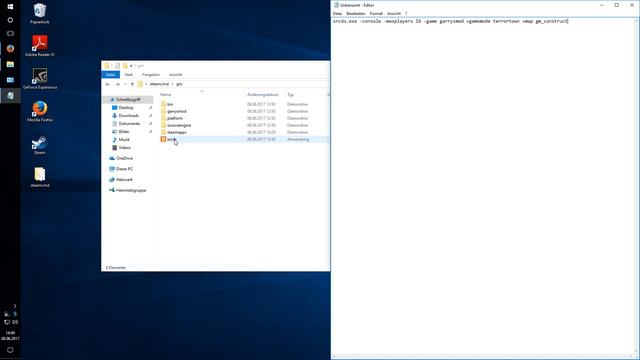
Task: Select the platform folder in file list
Action: tap(175, 118)
